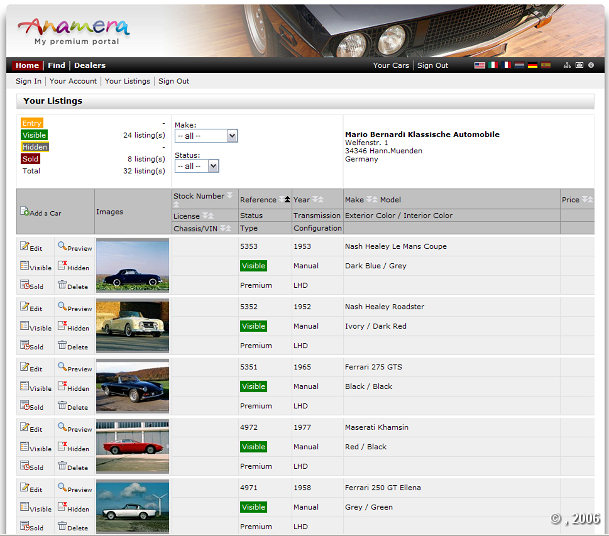Click the US English flag icon
Image resolution: width=609 pixels, height=536 pixels.
click(479, 65)
